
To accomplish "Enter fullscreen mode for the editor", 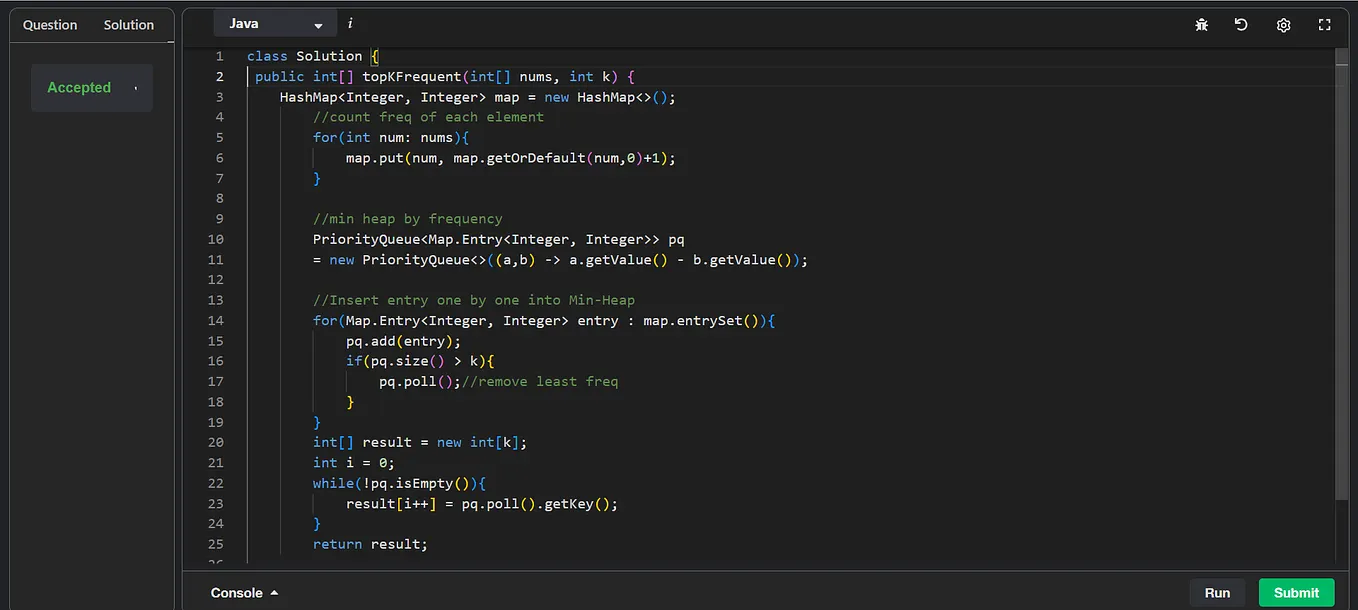I will [1324, 24].
